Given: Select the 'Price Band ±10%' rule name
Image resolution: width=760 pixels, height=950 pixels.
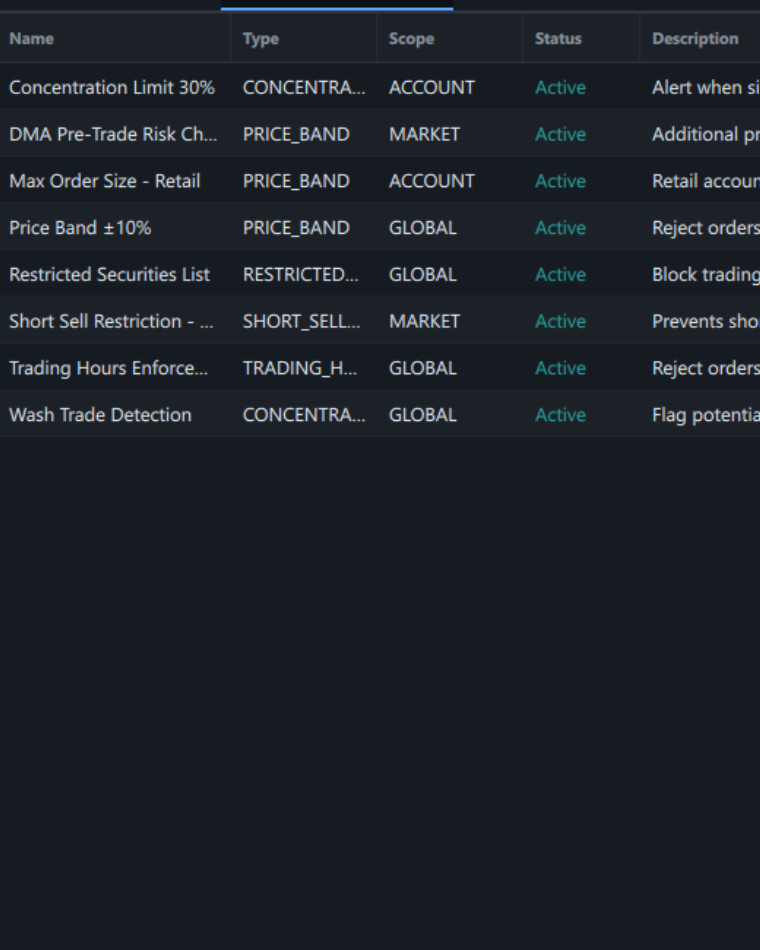Looking at the screenshot, I should 80,227.
